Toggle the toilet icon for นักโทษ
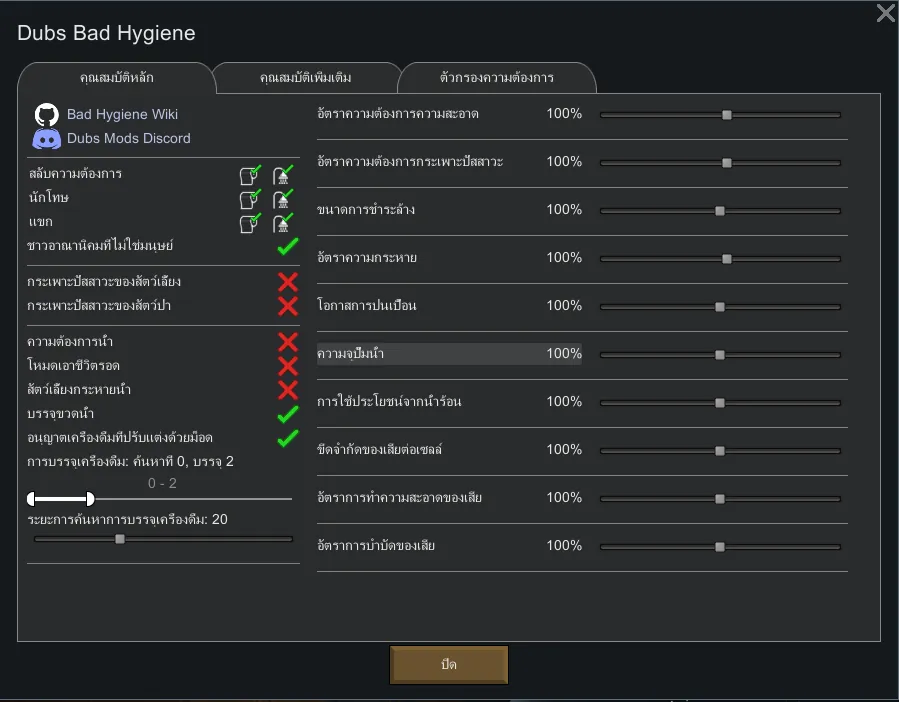This screenshot has width=899, height=702. click(250, 199)
